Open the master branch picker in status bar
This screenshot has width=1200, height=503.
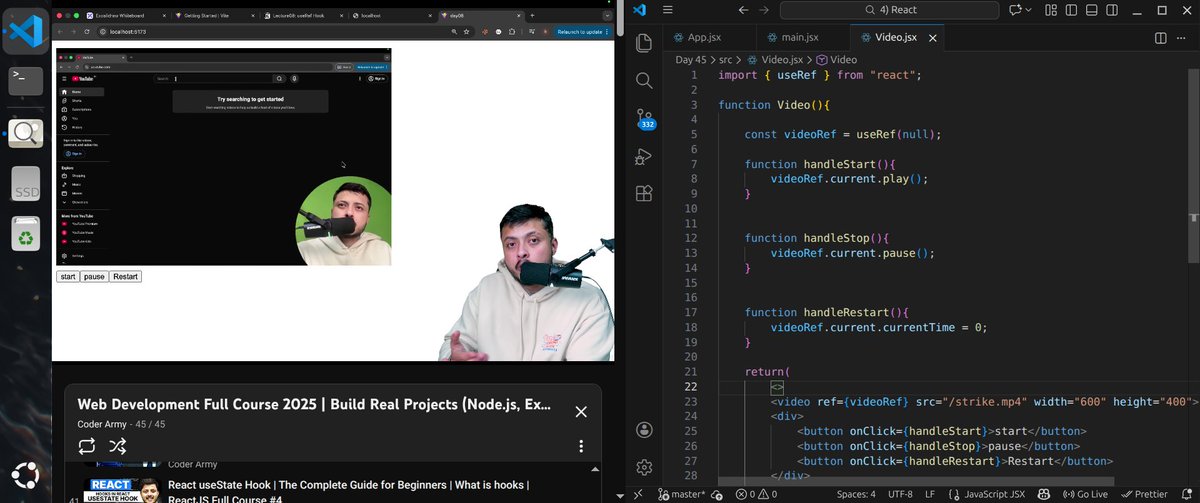(x=682, y=494)
